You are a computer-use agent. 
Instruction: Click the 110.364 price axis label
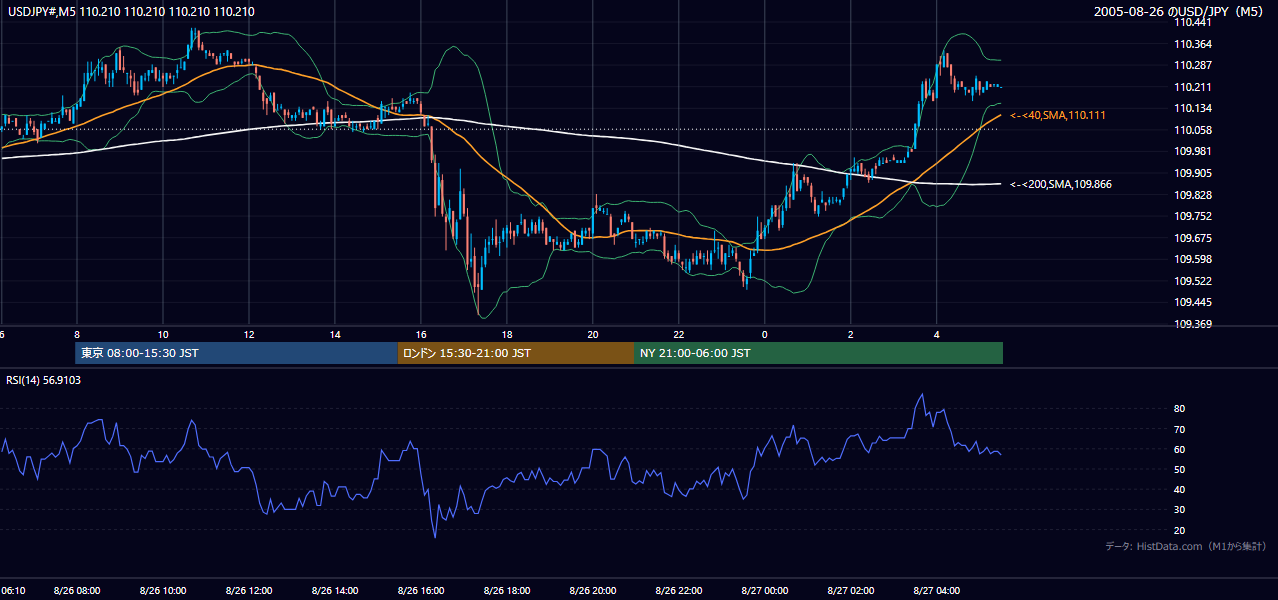click(x=1193, y=44)
